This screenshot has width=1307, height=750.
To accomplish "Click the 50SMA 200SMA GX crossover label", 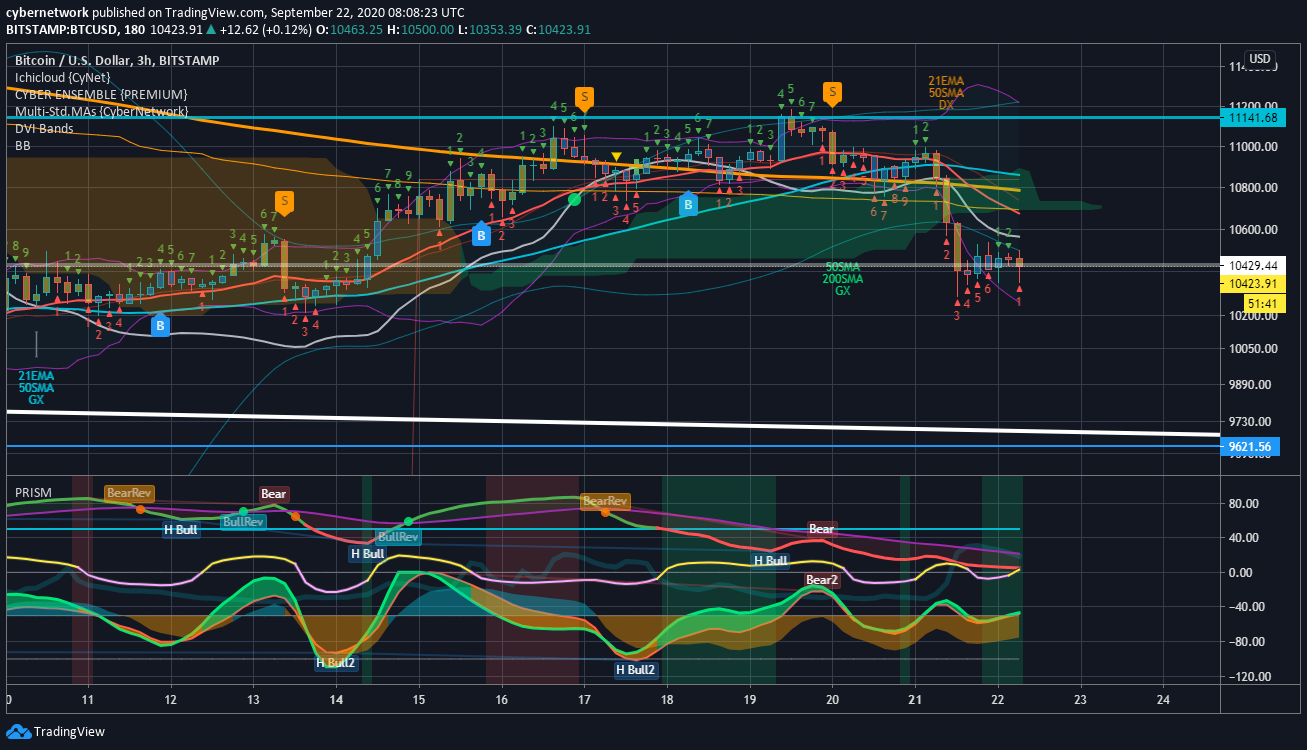I will click(843, 279).
